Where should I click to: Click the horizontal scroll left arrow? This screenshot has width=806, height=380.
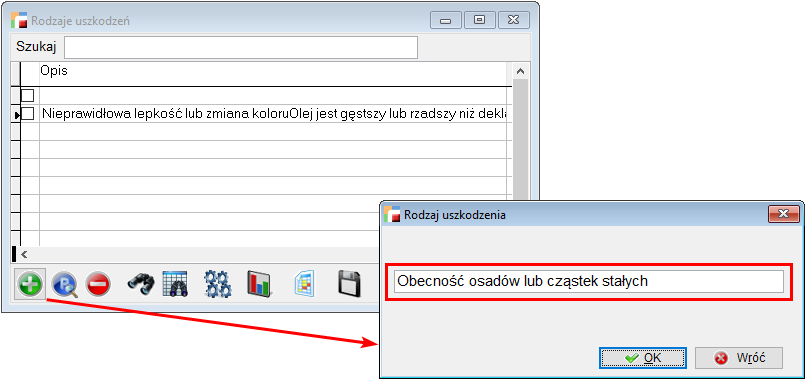(24, 254)
